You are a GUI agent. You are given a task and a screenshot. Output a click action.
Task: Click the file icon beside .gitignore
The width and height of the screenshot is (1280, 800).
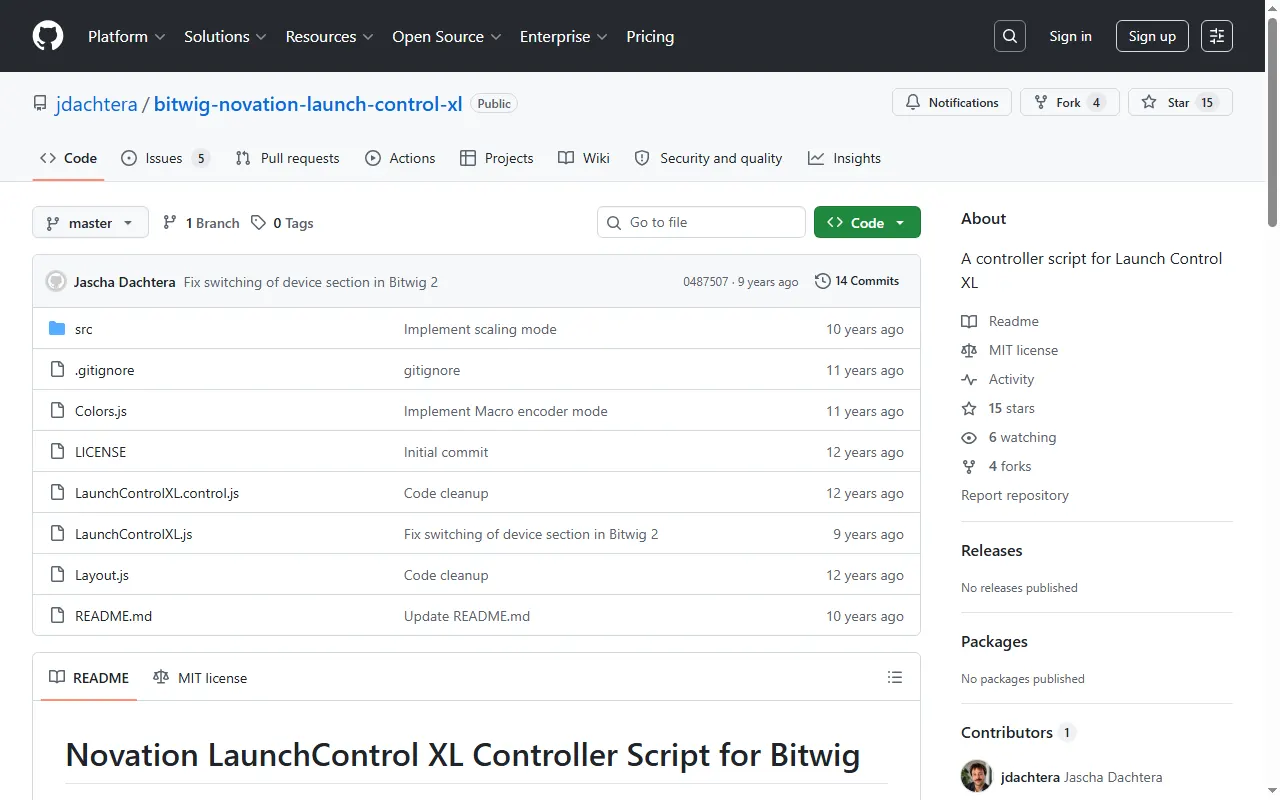click(57, 370)
